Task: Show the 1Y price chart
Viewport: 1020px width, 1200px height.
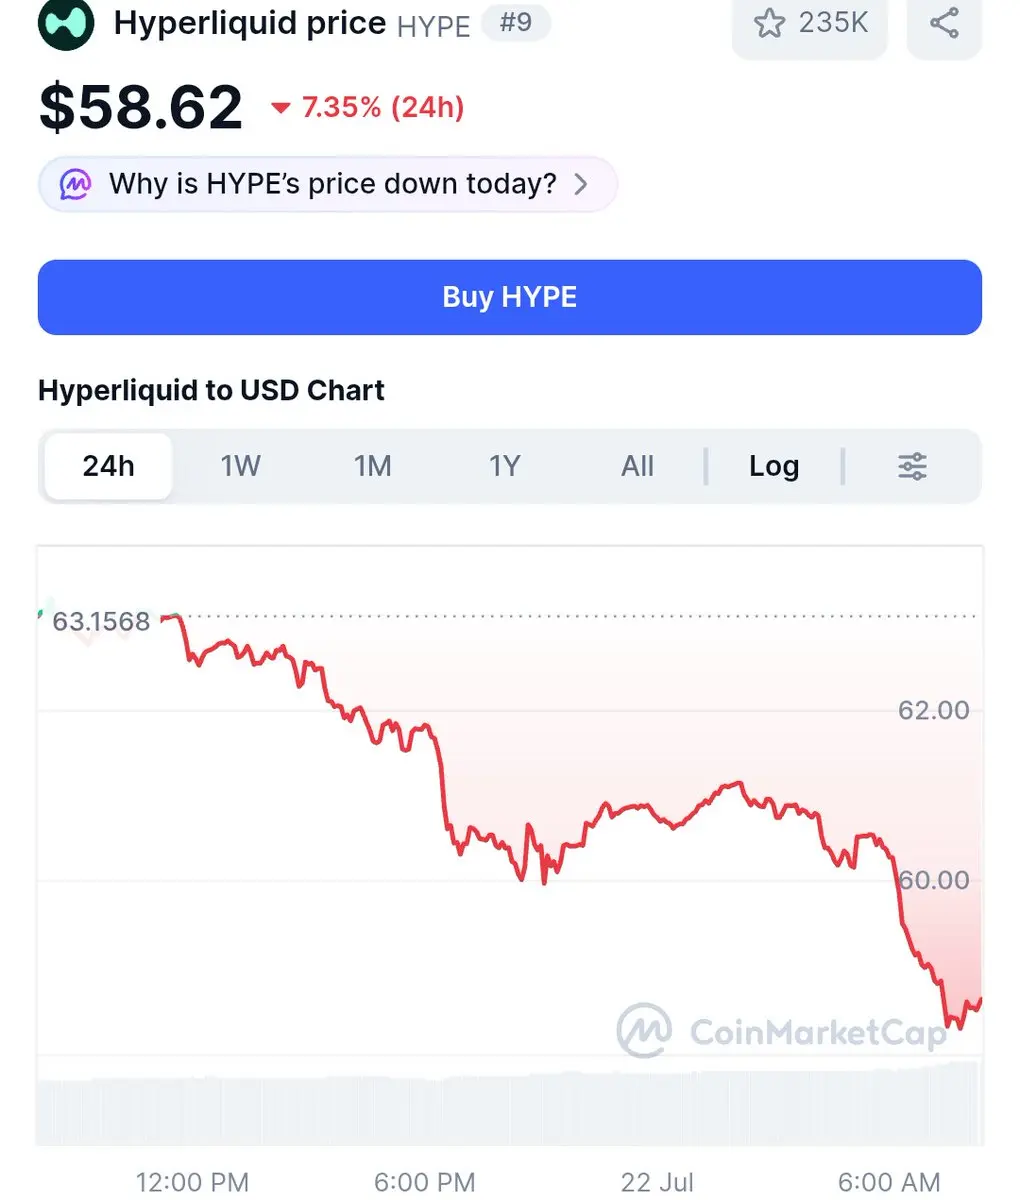Action: (505, 466)
